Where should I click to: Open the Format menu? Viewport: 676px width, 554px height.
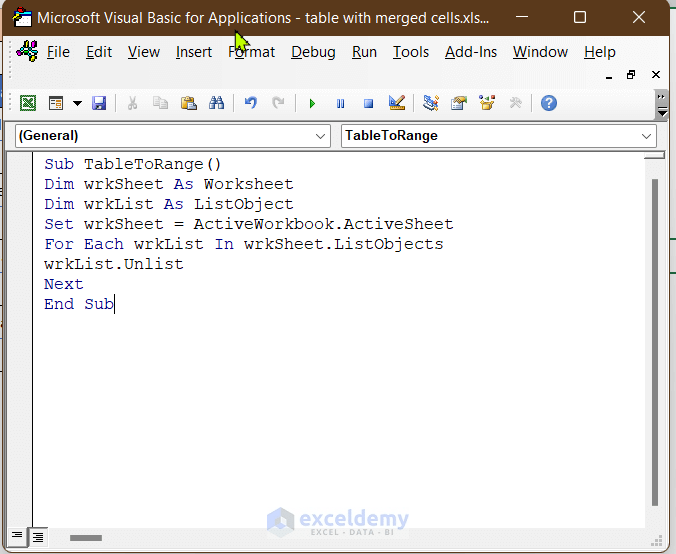click(251, 52)
